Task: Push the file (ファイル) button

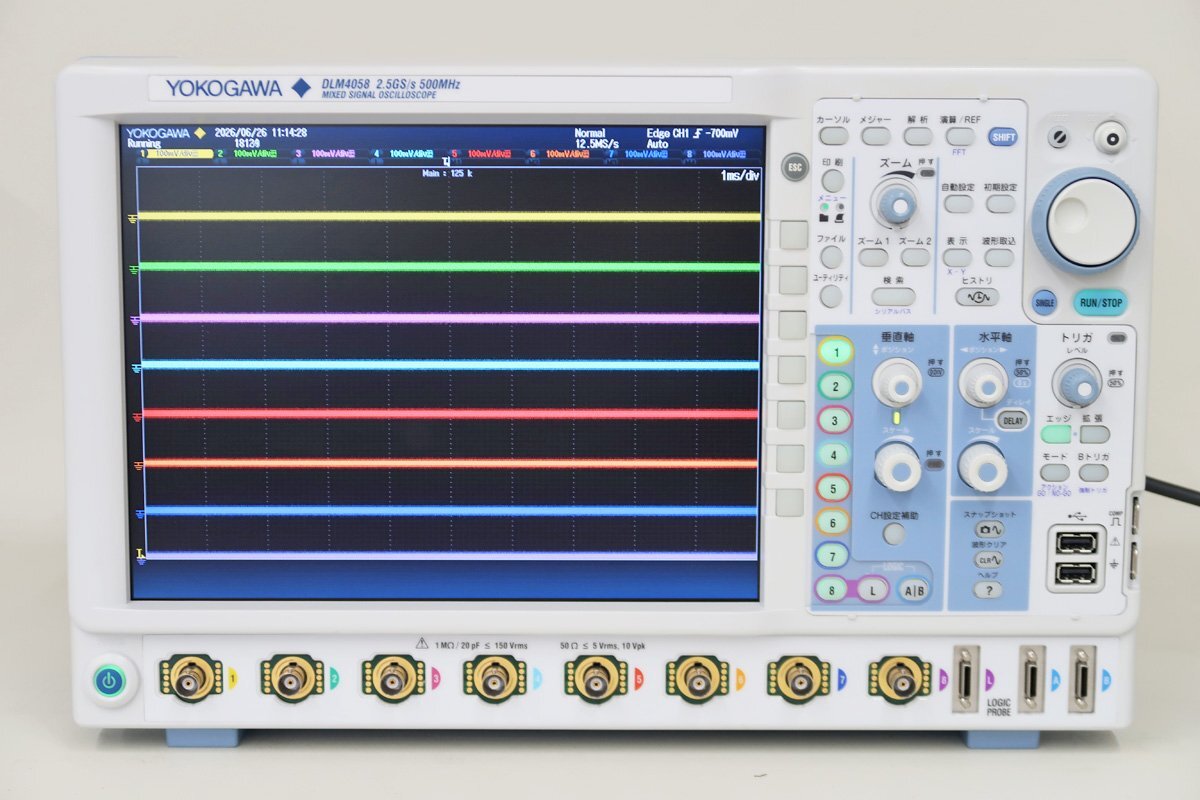Action: pyautogui.click(x=831, y=257)
